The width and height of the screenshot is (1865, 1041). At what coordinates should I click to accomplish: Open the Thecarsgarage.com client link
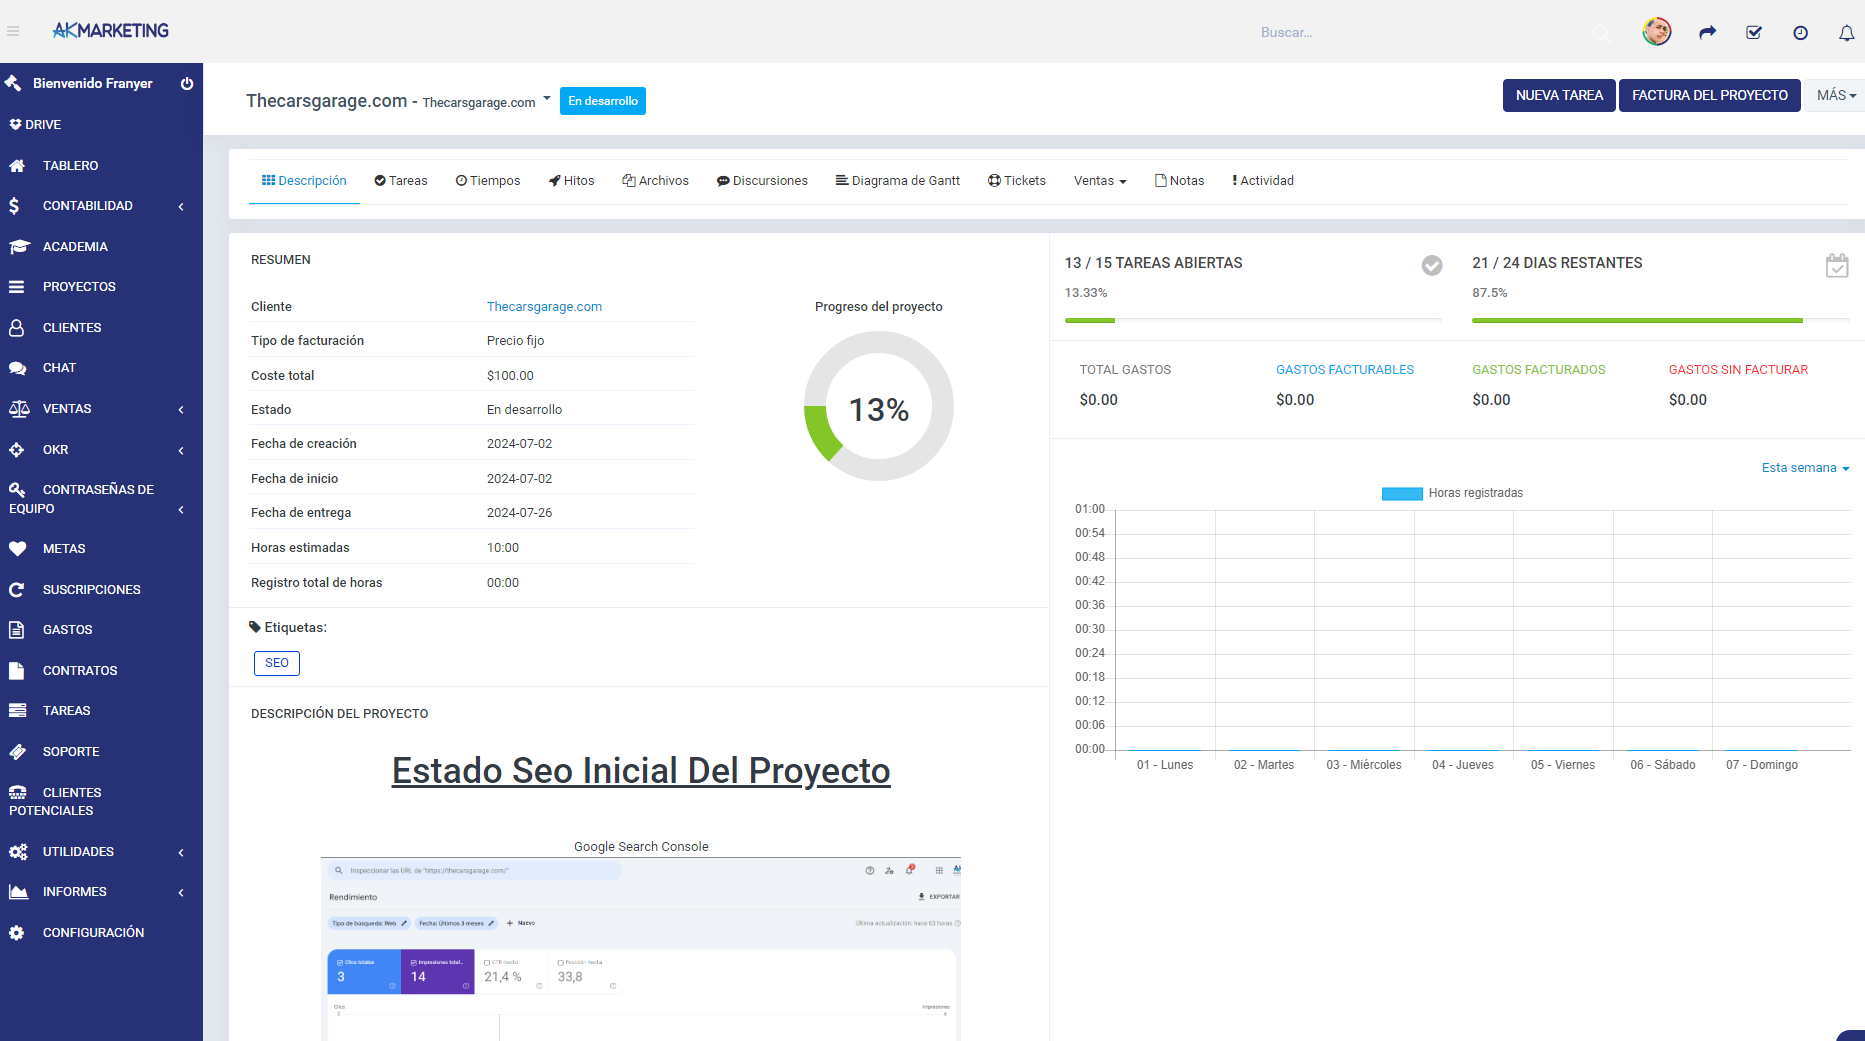coord(544,307)
